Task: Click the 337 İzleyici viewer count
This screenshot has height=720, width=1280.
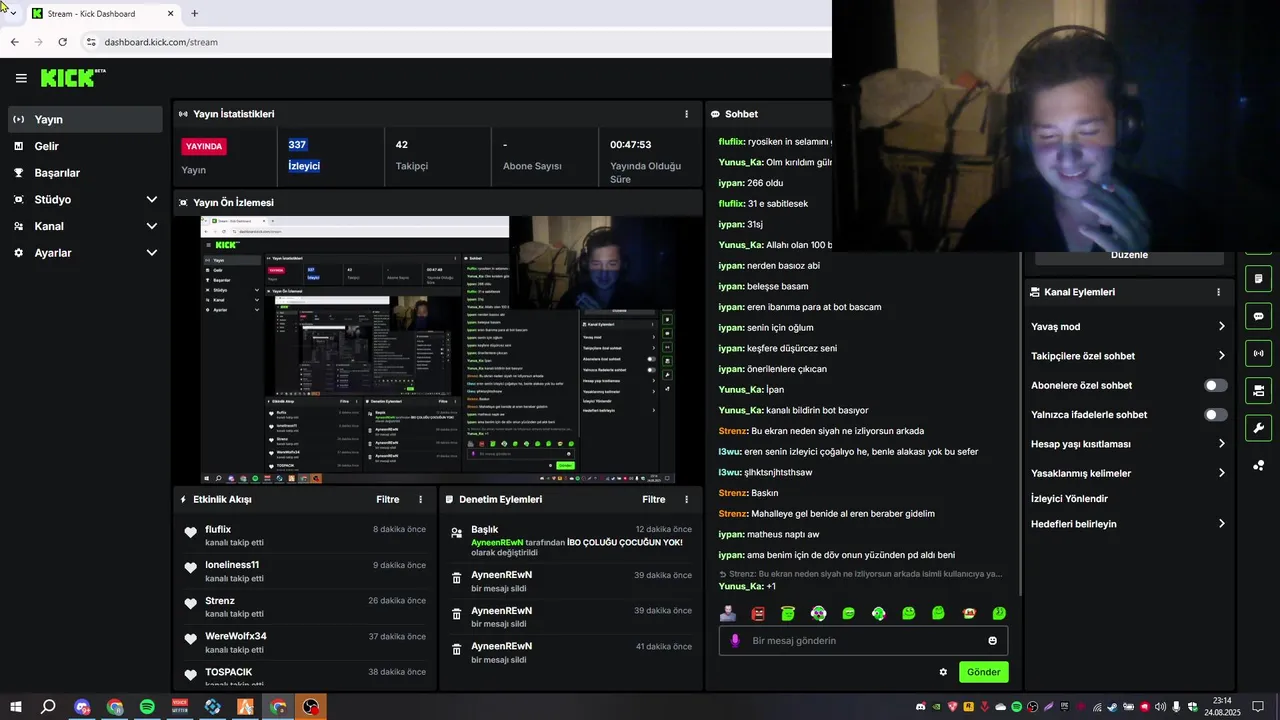Action: (304, 155)
